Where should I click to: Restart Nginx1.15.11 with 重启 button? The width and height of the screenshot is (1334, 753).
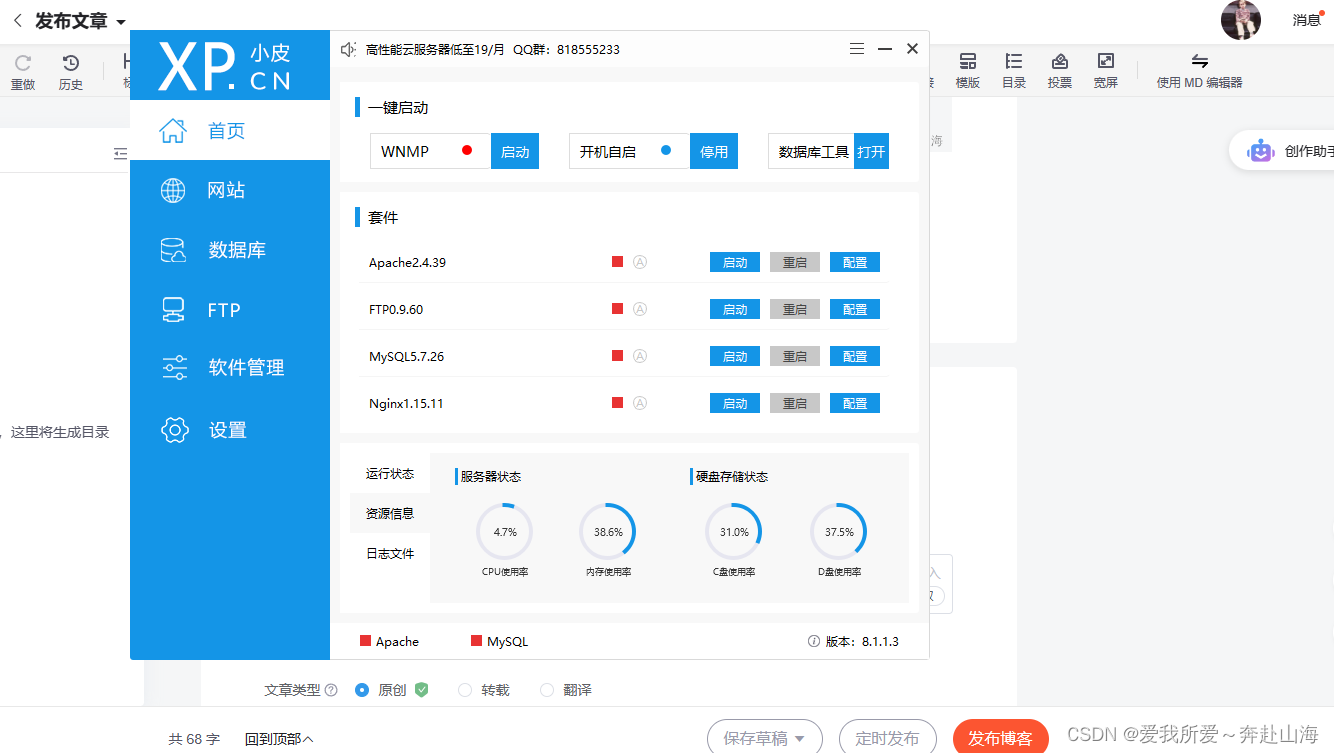click(795, 403)
